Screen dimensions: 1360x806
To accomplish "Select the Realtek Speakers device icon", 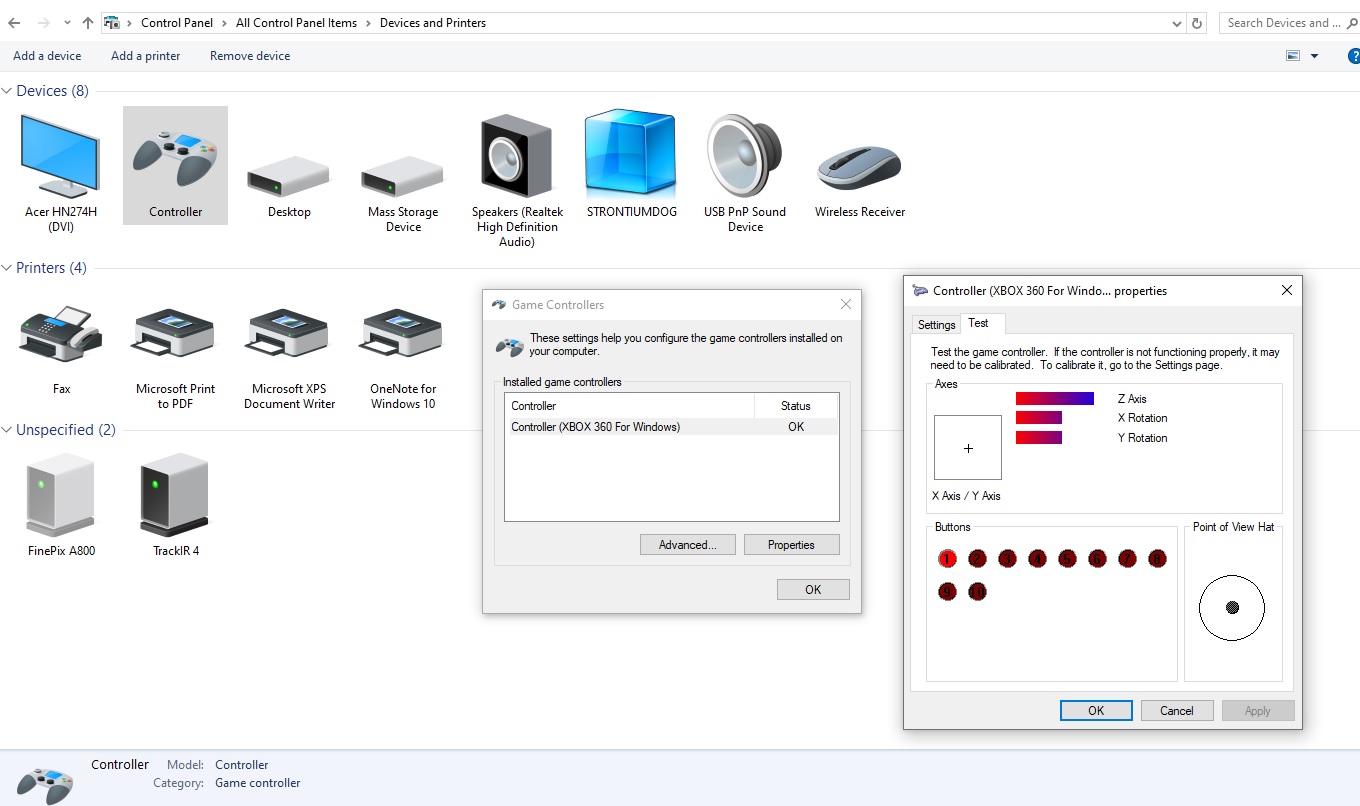I will point(517,154).
